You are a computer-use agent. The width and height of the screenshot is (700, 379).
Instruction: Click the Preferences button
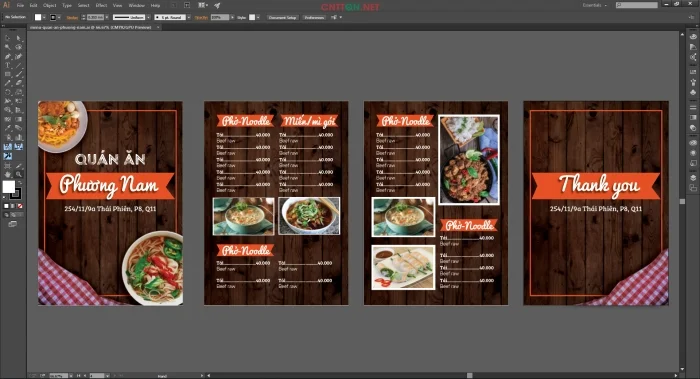(x=314, y=17)
